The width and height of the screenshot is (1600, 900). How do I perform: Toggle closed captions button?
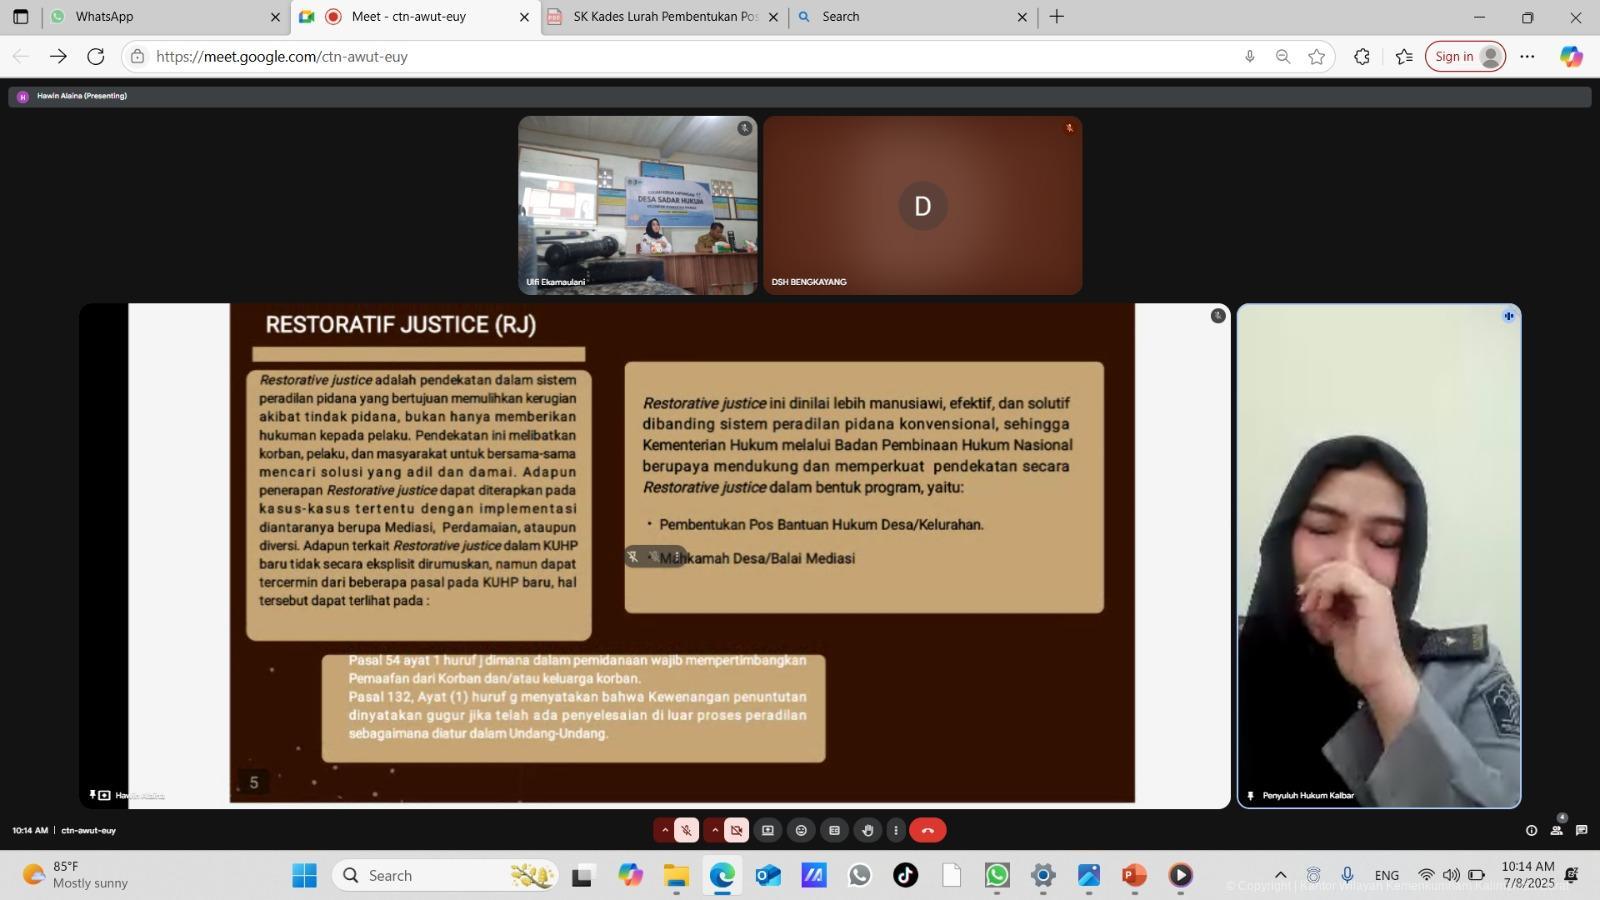click(834, 830)
